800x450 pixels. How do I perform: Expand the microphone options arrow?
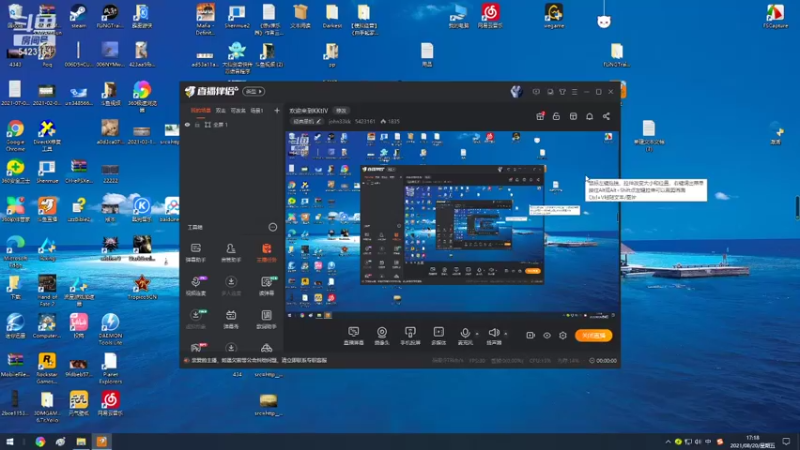click(477, 334)
